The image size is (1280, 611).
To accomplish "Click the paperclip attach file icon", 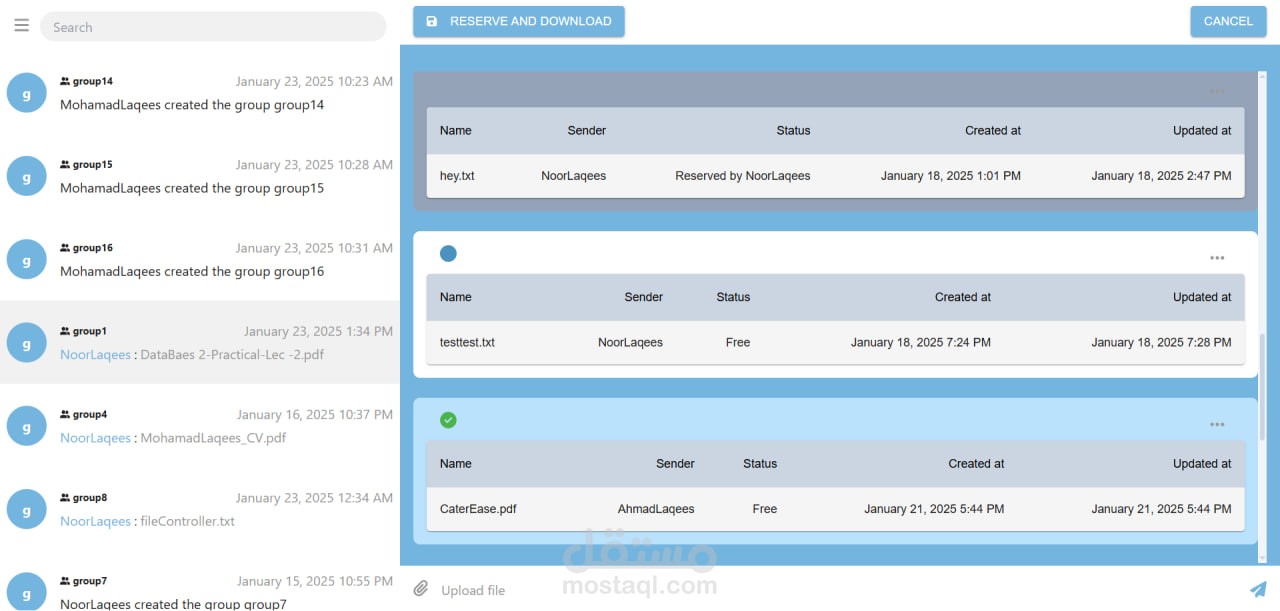I will click(x=421, y=589).
